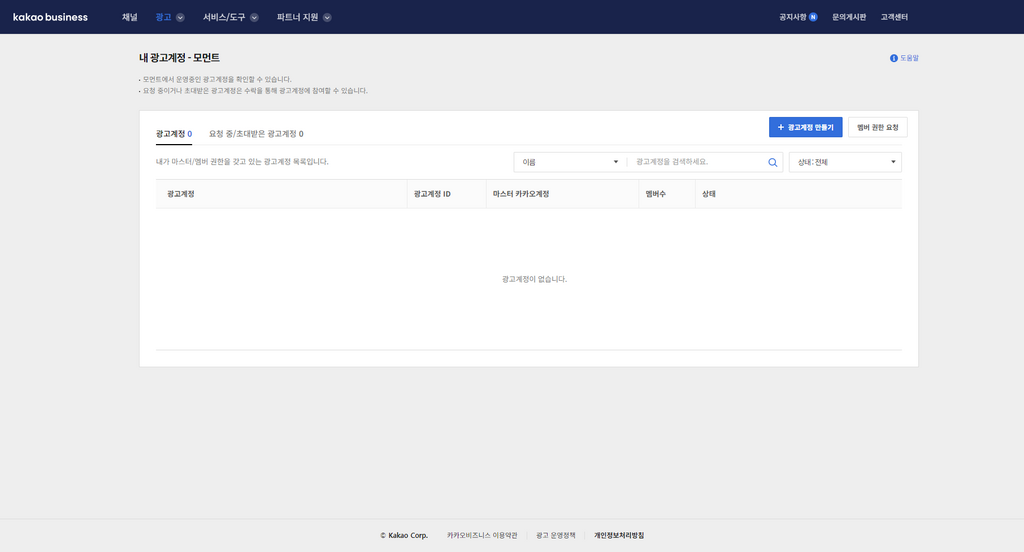This screenshot has width=1024, height=552.
Task: Open the 파트너 지원 menu
Action: tap(297, 17)
